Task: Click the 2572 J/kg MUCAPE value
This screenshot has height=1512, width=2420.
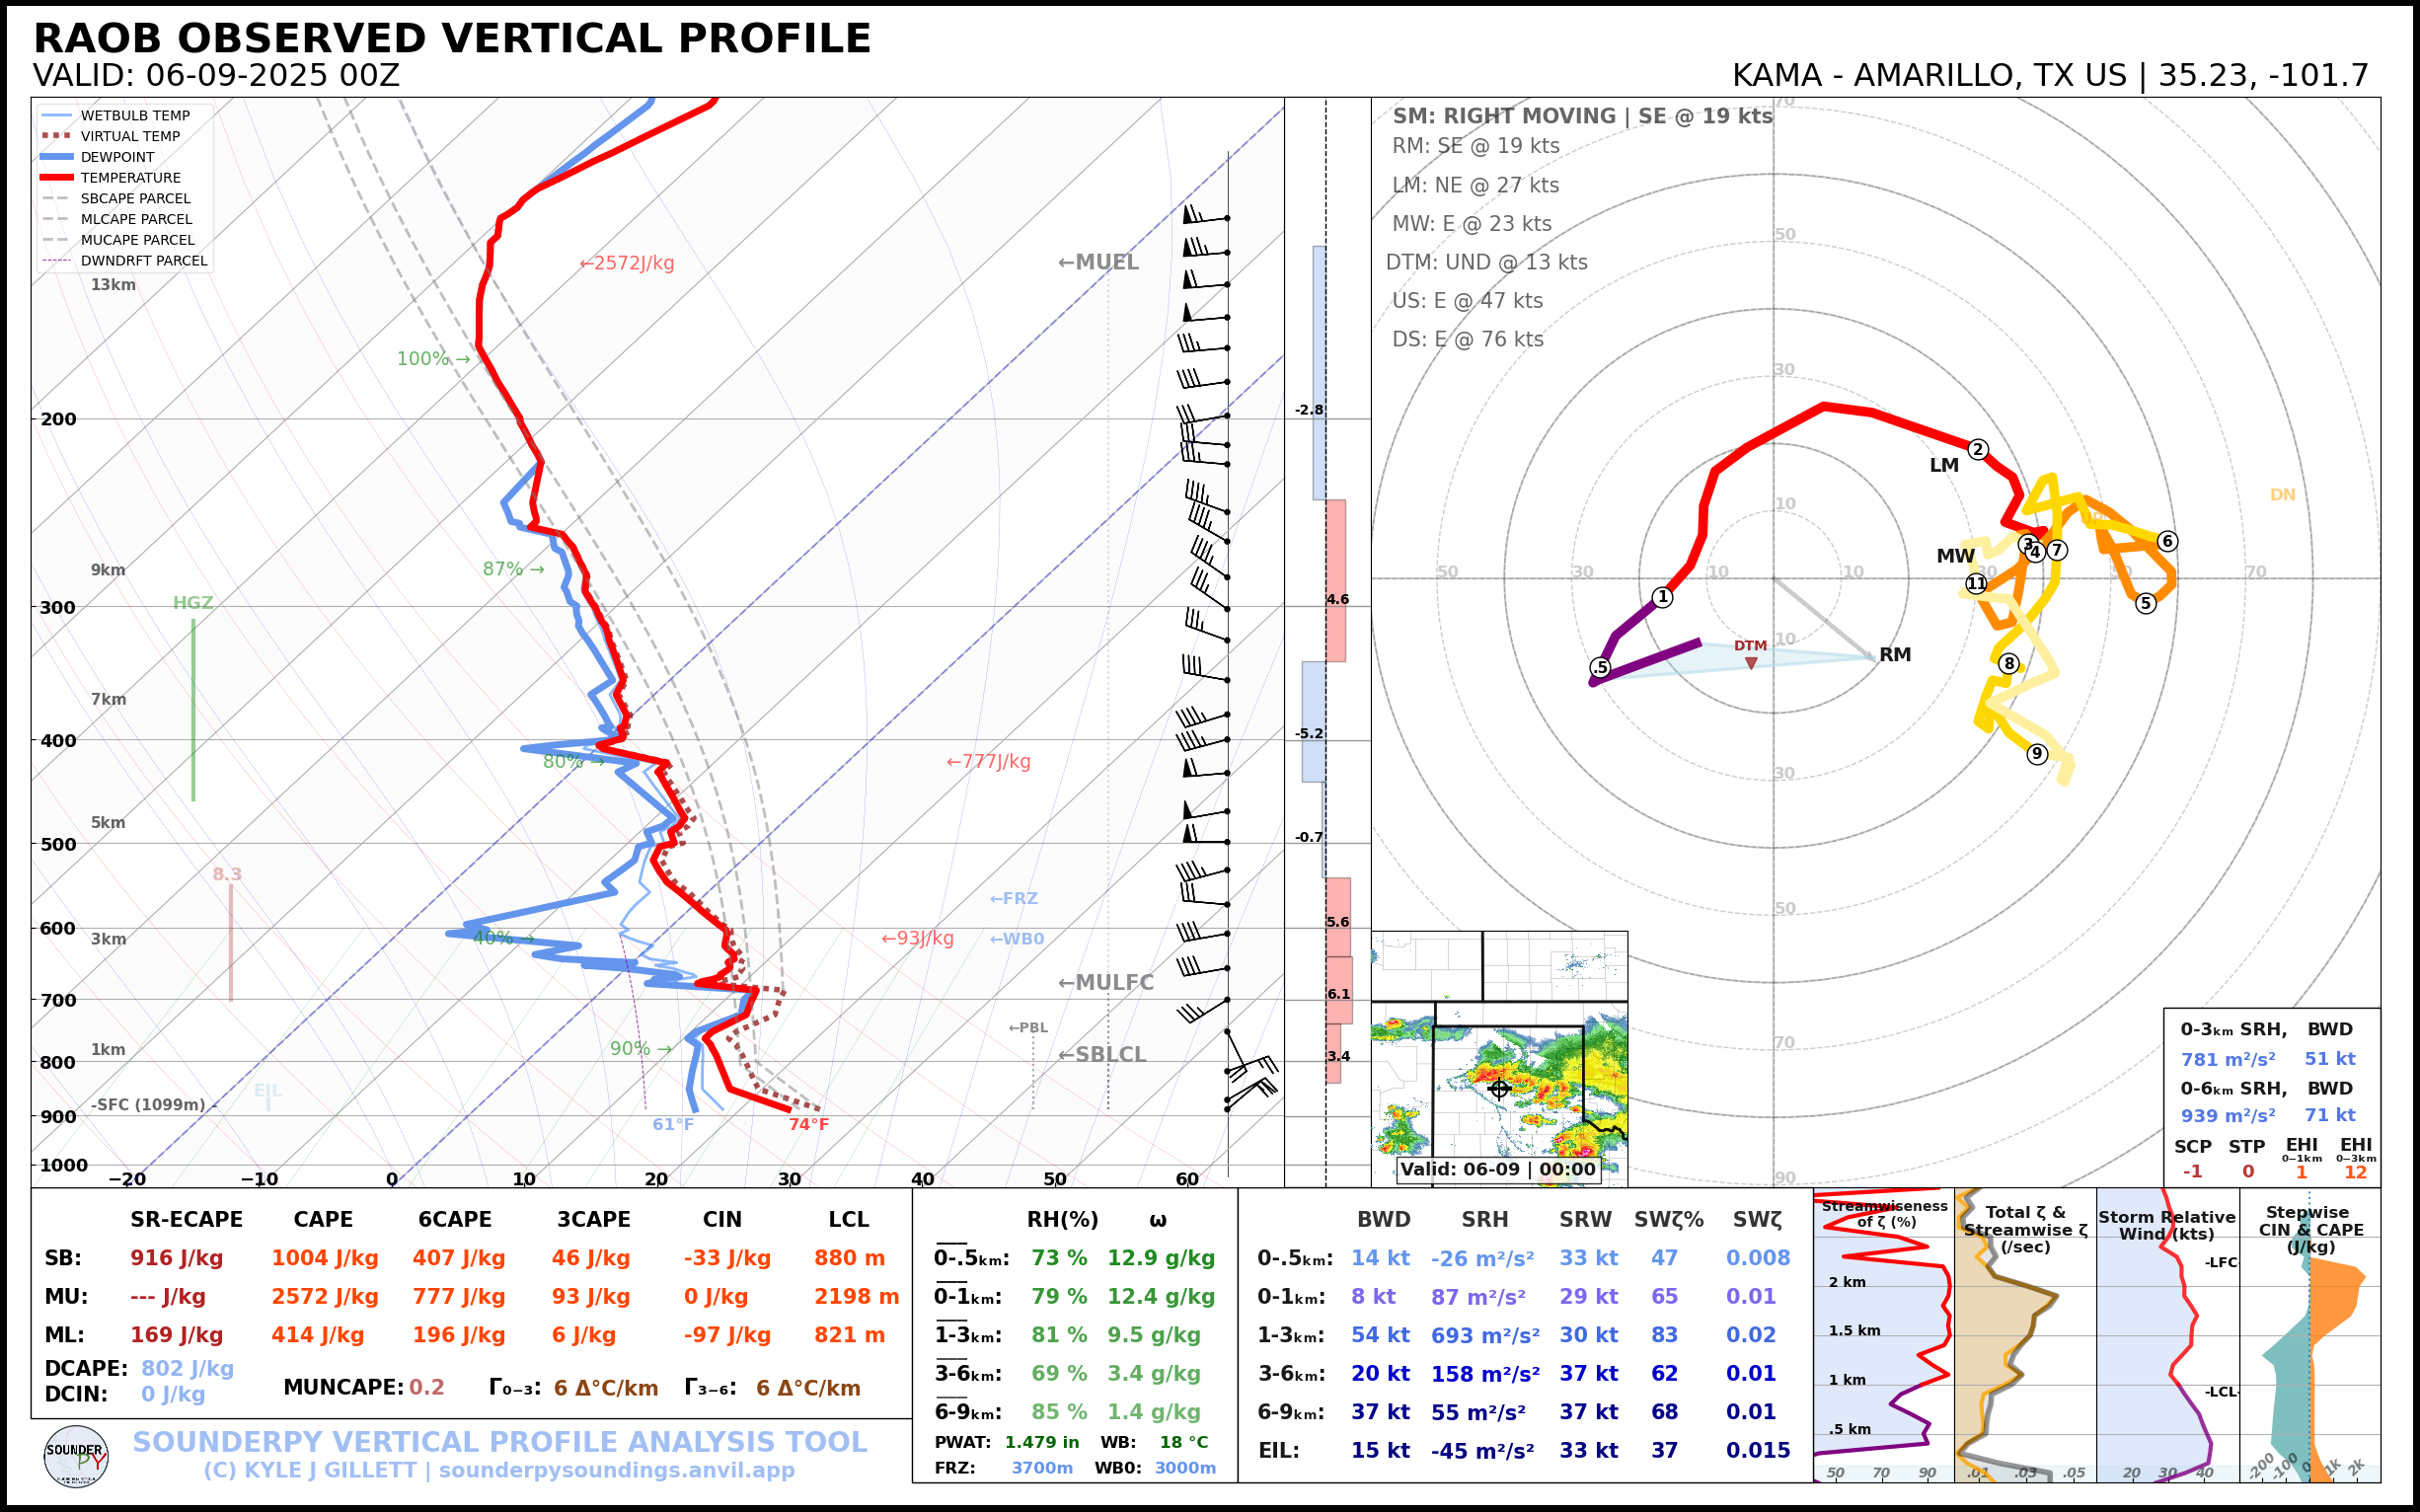Action: click(324, 1297)
